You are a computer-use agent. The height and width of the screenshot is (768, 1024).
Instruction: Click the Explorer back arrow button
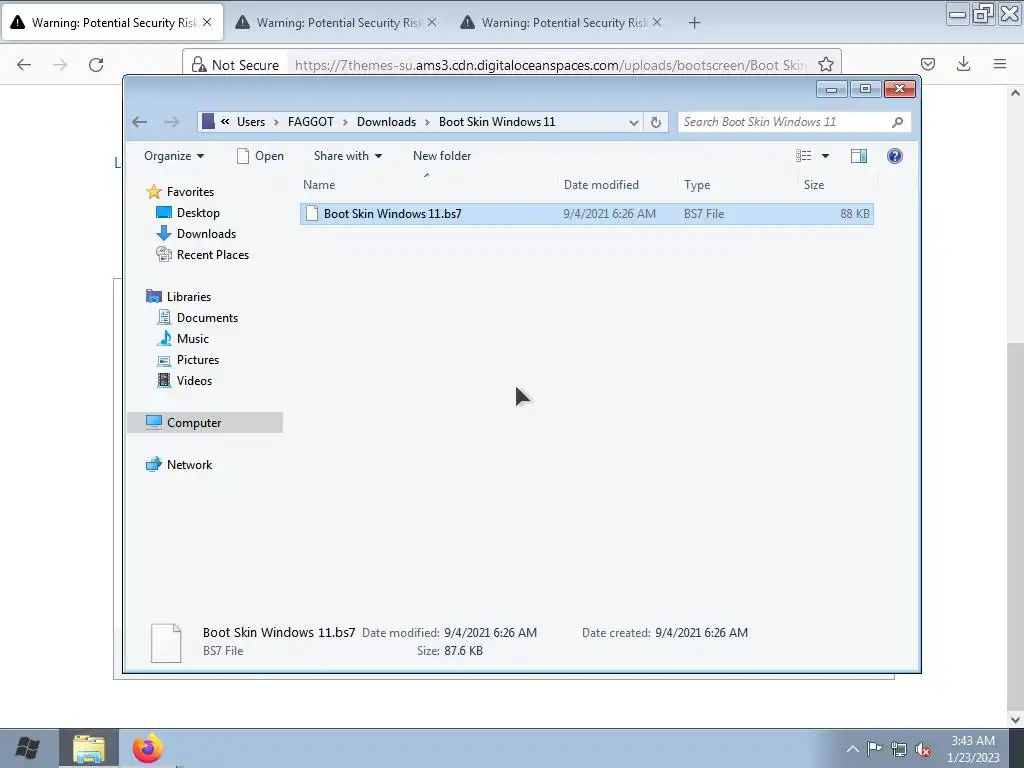point(139,122)
